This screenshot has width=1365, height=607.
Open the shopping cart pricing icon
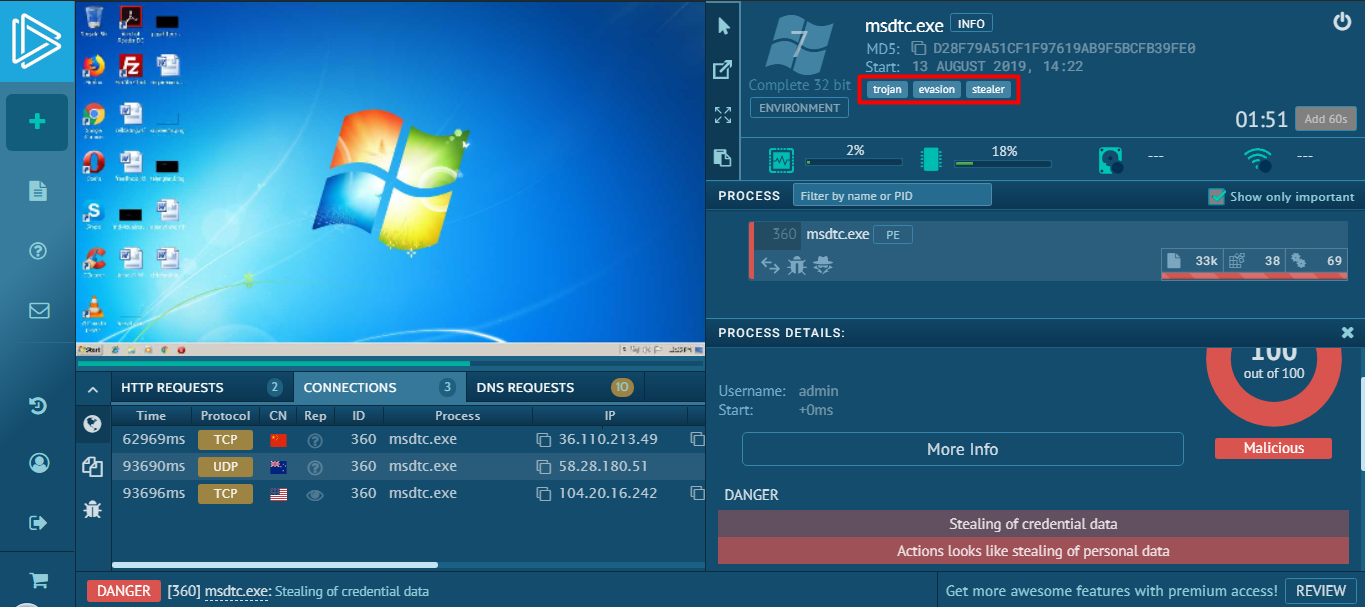click(39, 580)
